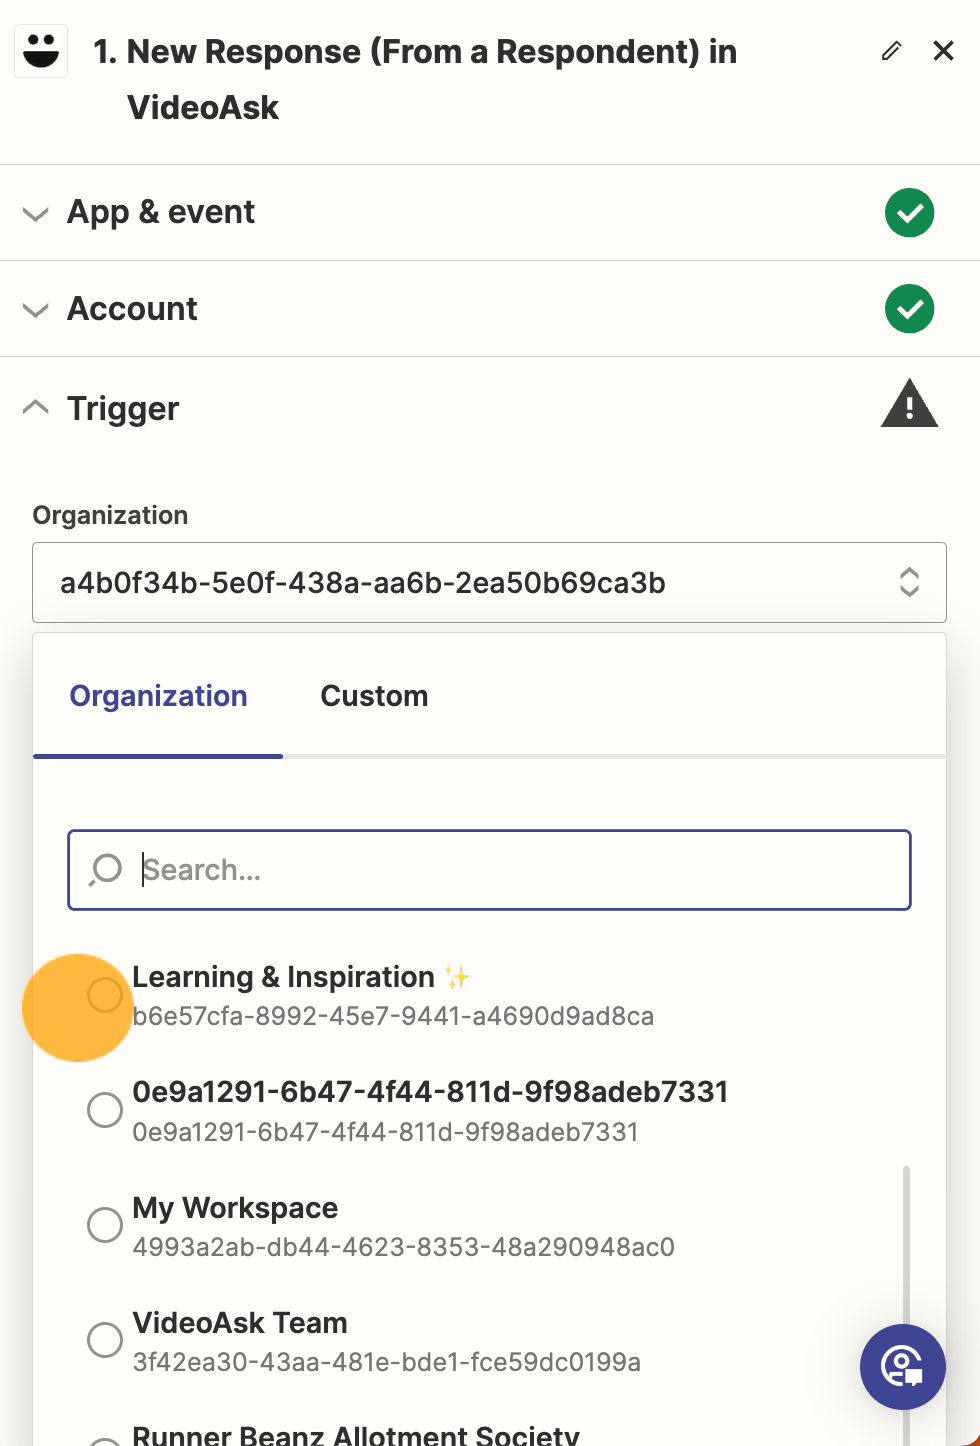The width and height of the screenshot is (980, 1446).
Task: Choose the My Workspace radio option
Action: [105, 1225]
